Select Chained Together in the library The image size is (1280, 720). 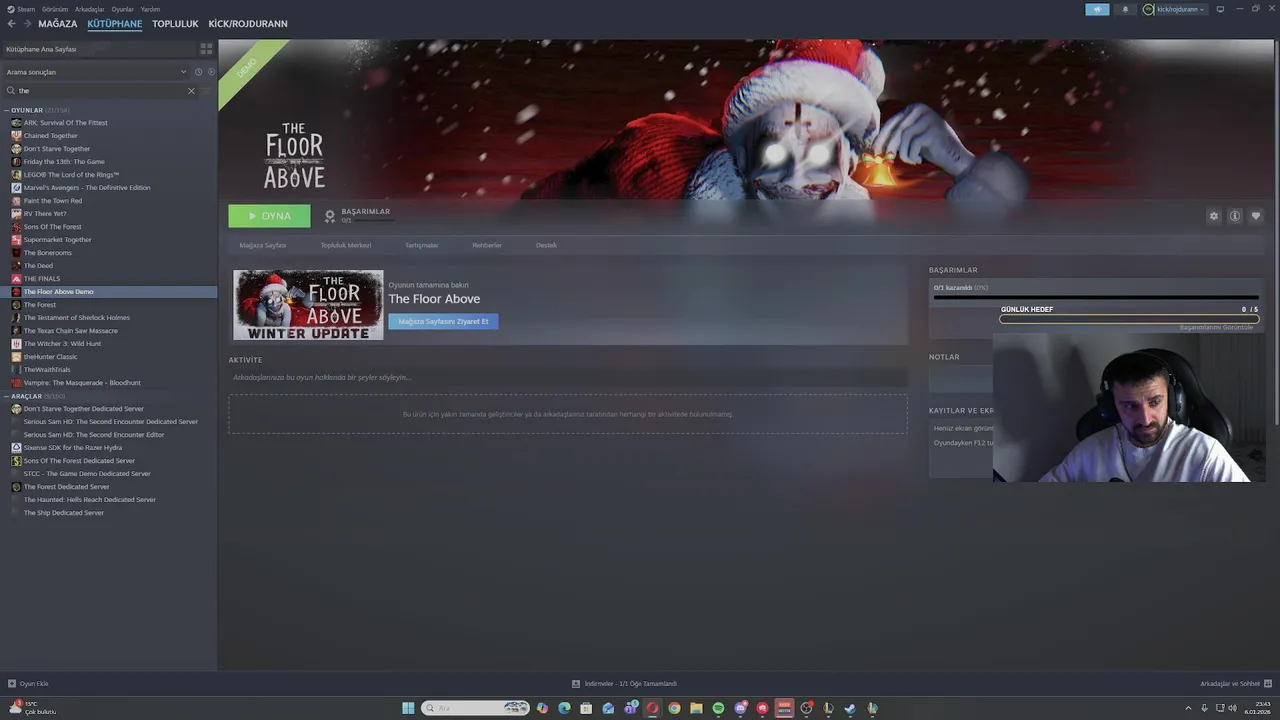[50, 136]
